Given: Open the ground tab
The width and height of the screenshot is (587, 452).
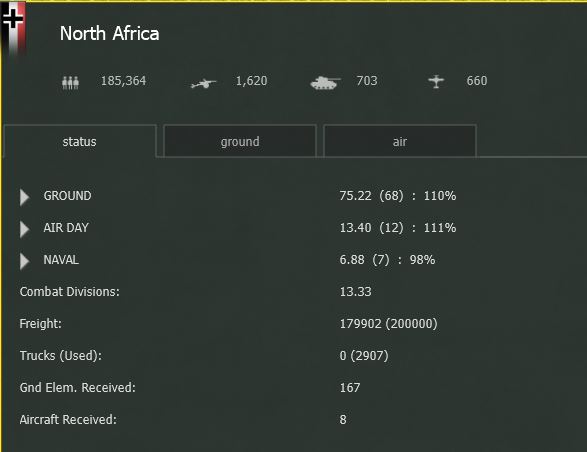Looking at the screenshot, I should click(x=240, y=142).
